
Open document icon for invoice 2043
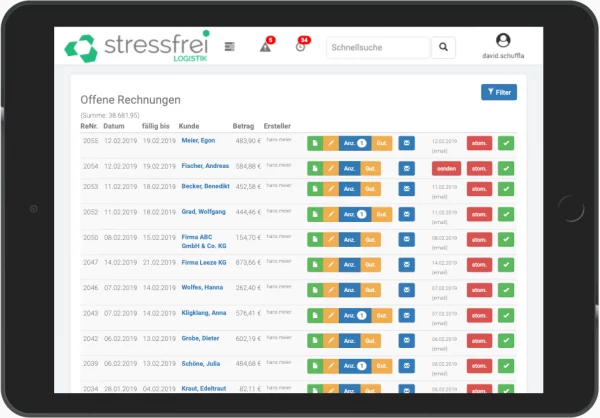pos(315,315)
